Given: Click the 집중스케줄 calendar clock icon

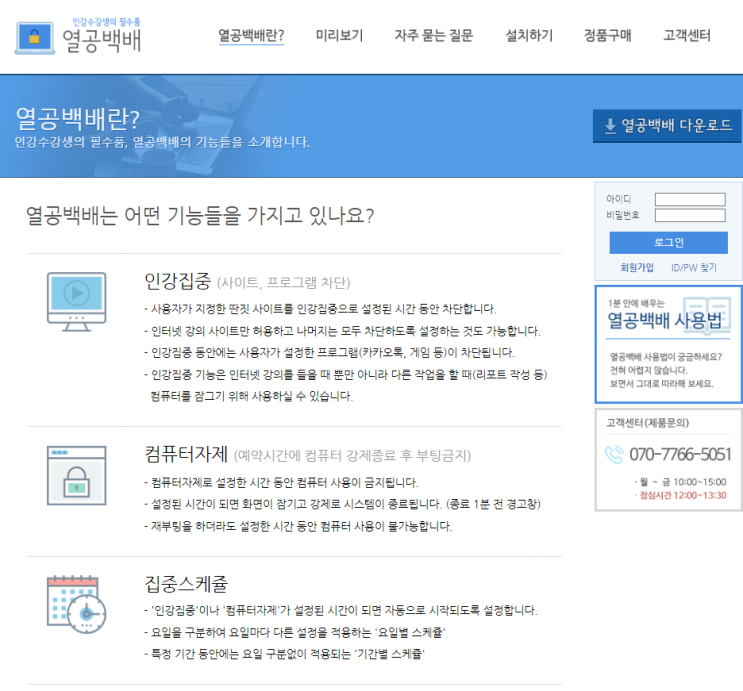Looking at the screenshot, I should (76, 604).
